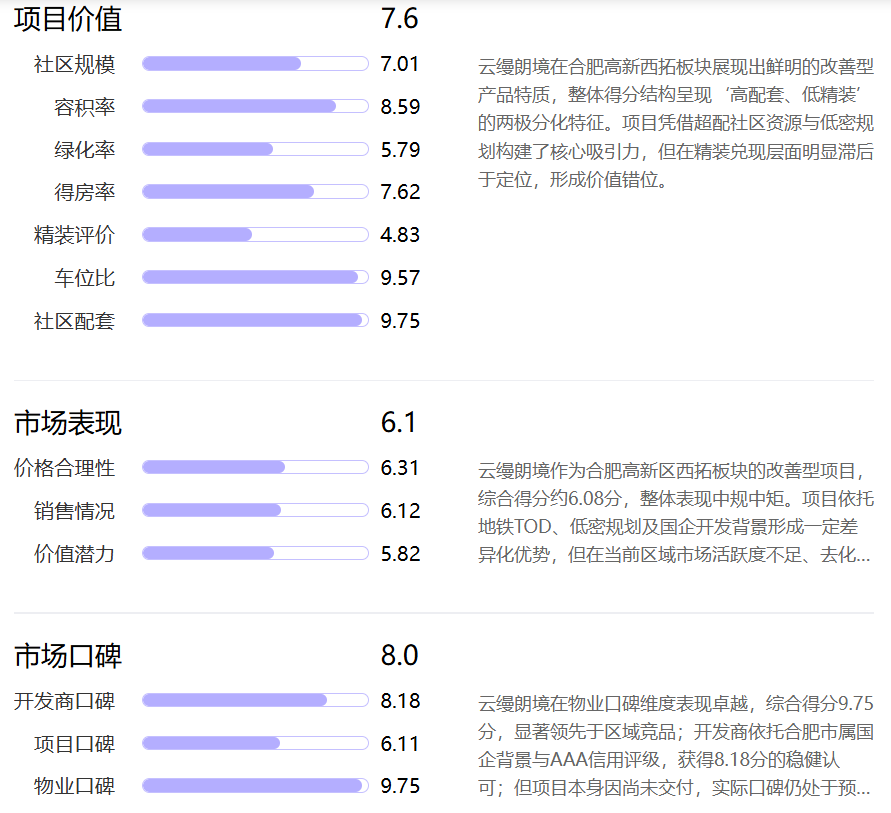
Task: Click the 价格合理性 progress bar
Action: 255,468
